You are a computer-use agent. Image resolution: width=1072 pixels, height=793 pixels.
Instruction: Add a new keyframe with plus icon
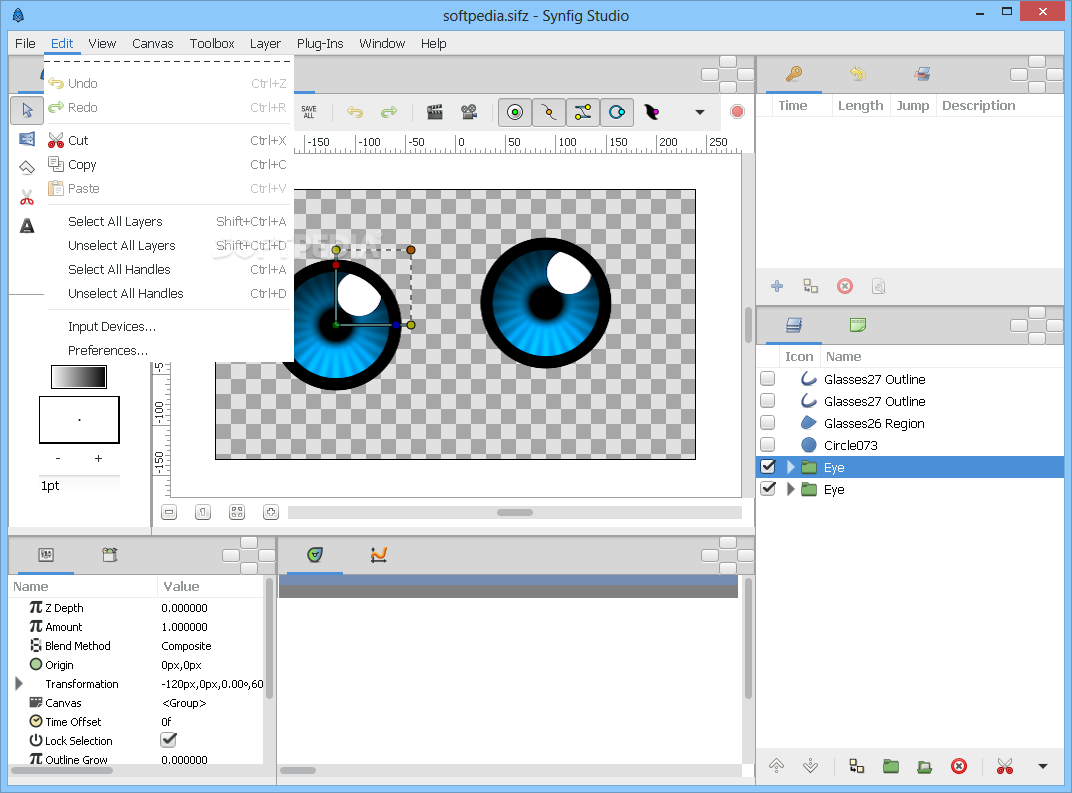(x=777, y=286)
